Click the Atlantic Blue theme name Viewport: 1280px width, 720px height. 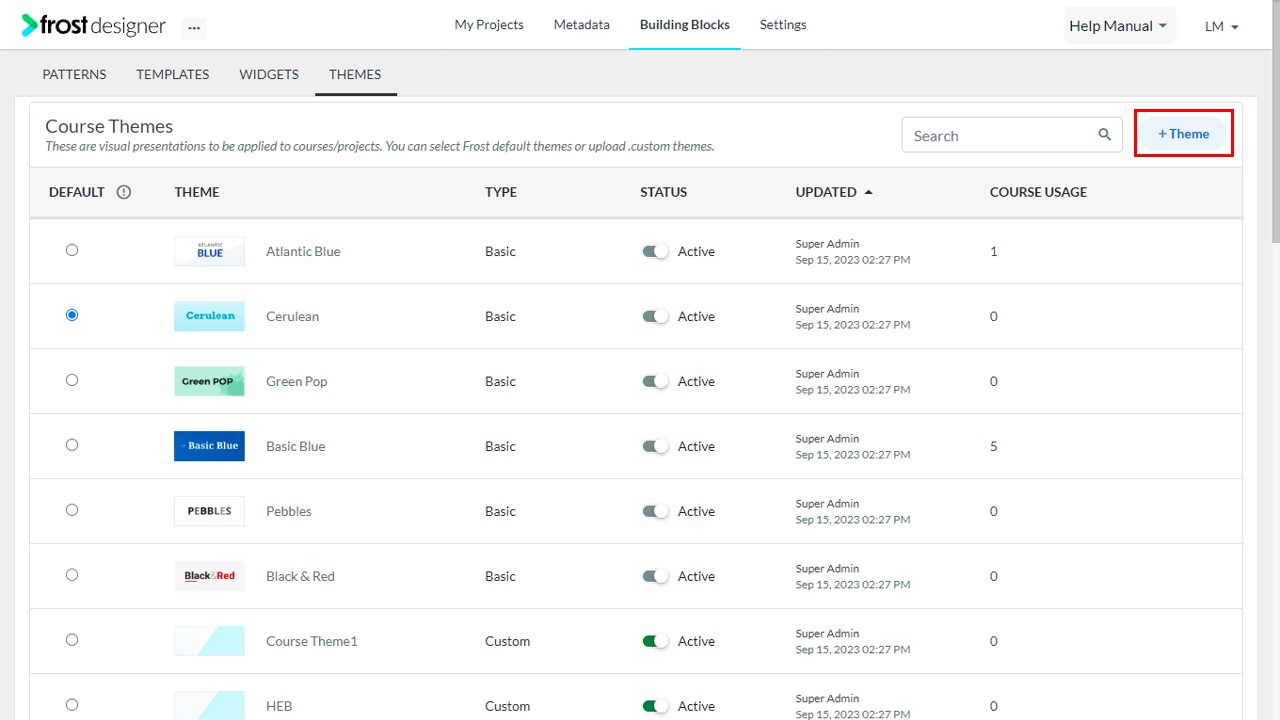303,251
